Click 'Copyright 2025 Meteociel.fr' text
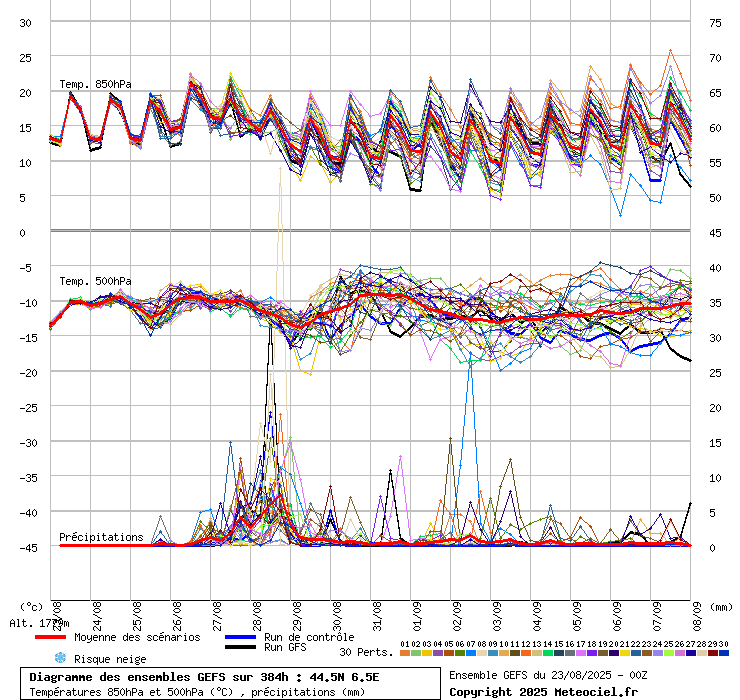The width and height of the screenshot is (740, 700). (x=543, y=692)
